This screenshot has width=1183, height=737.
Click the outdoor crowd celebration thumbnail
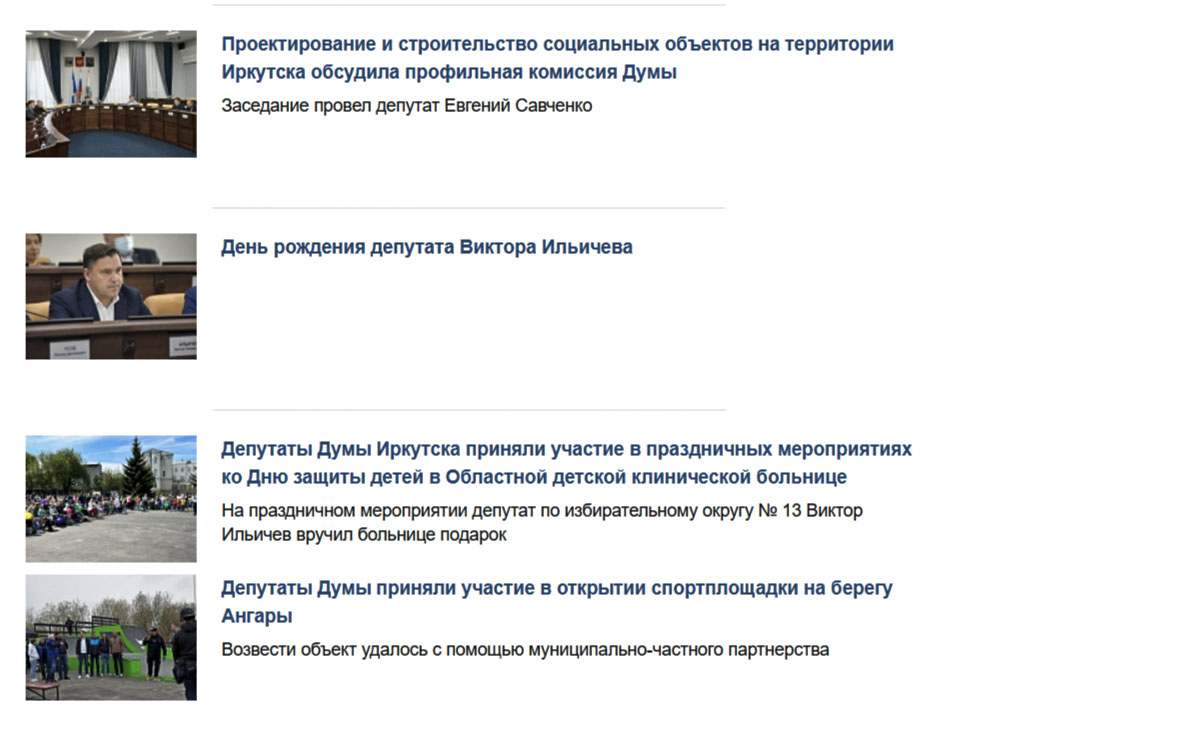111,499
